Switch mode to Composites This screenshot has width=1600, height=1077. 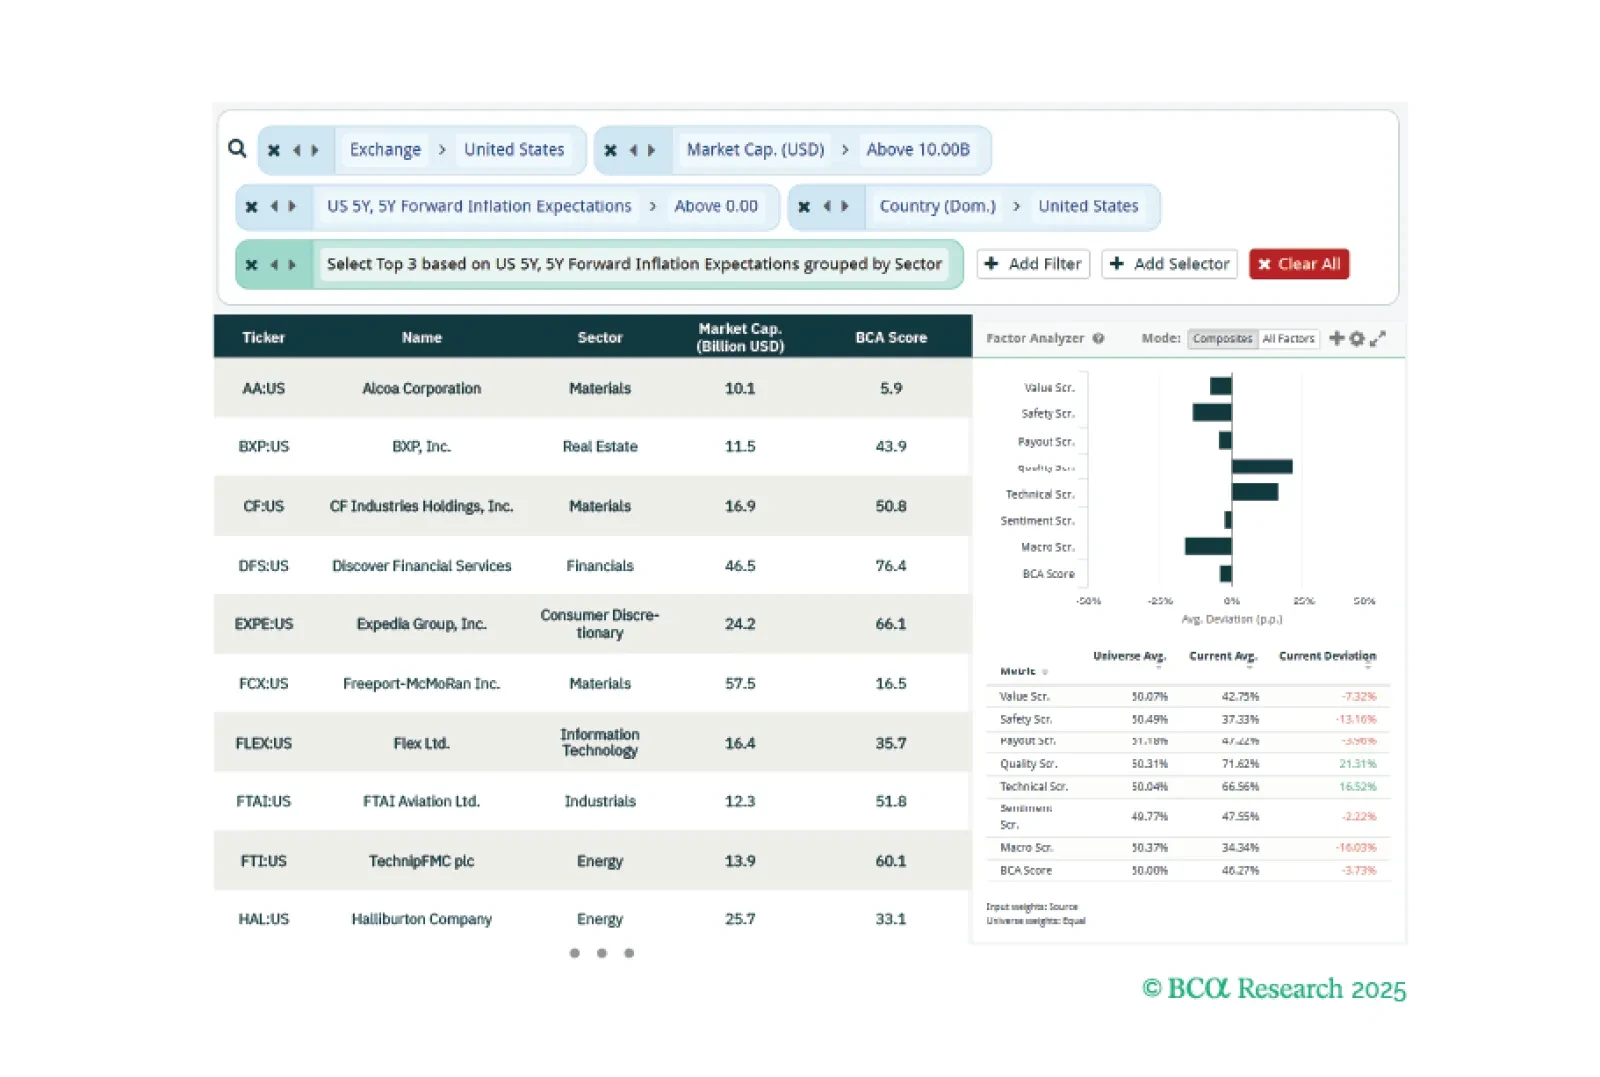coord(1222,339)
